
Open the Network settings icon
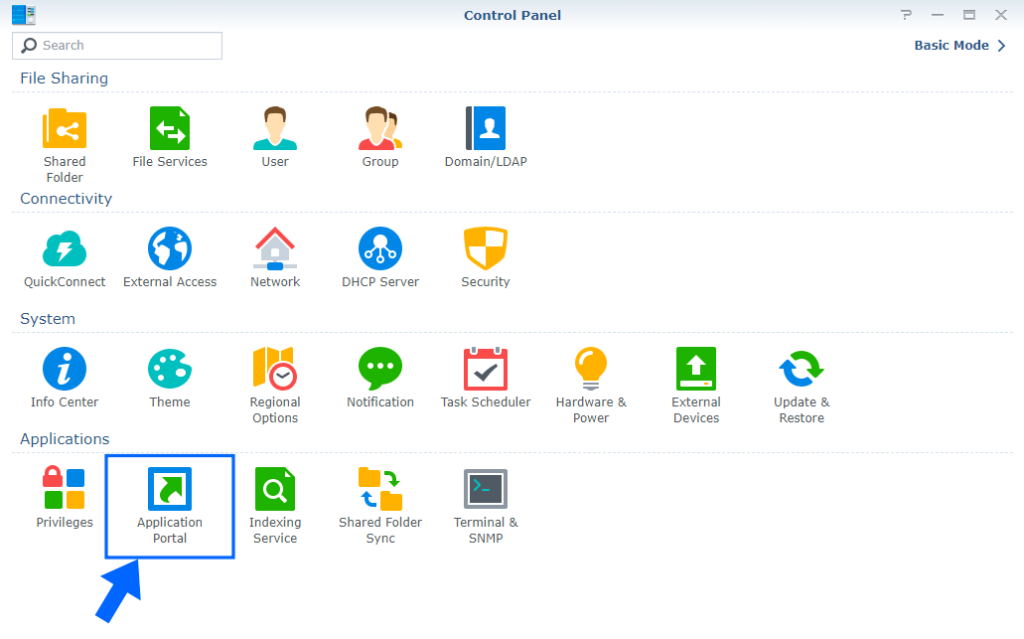click(x=275, y=249)
